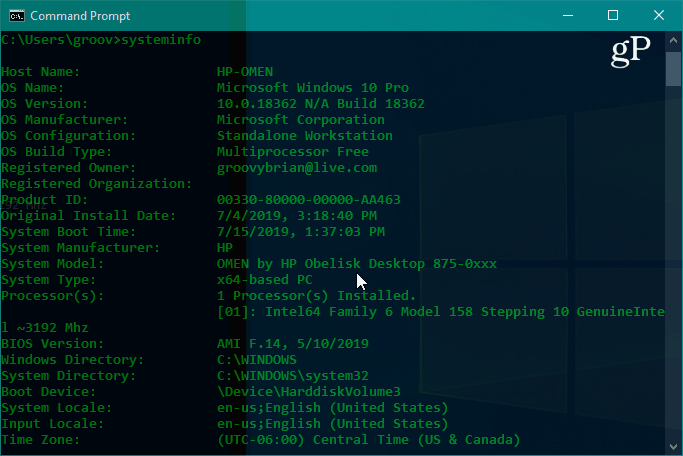The image size is (683, 456).
Task: Click Microsoft Windows 10 Pro text
Action: (x=313, y=88)
